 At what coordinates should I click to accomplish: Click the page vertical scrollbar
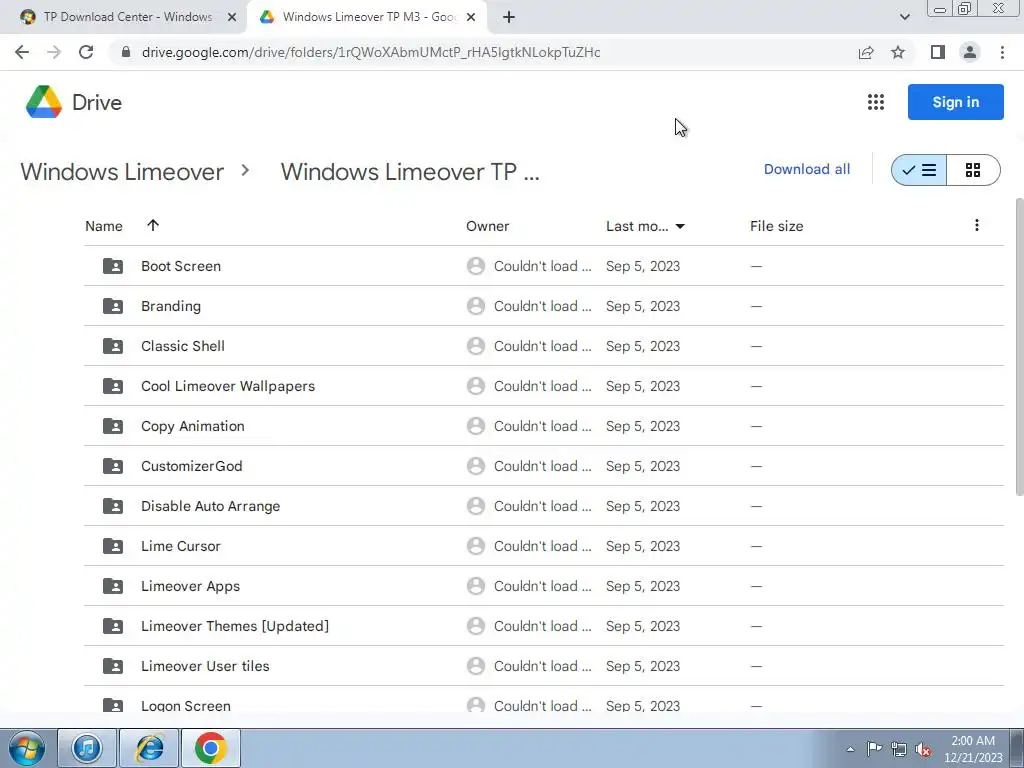(1019, 346)
